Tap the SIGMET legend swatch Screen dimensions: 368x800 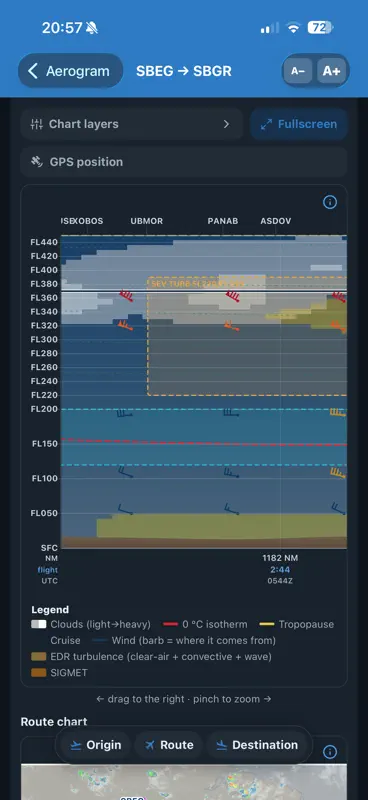tap(39, 673)
